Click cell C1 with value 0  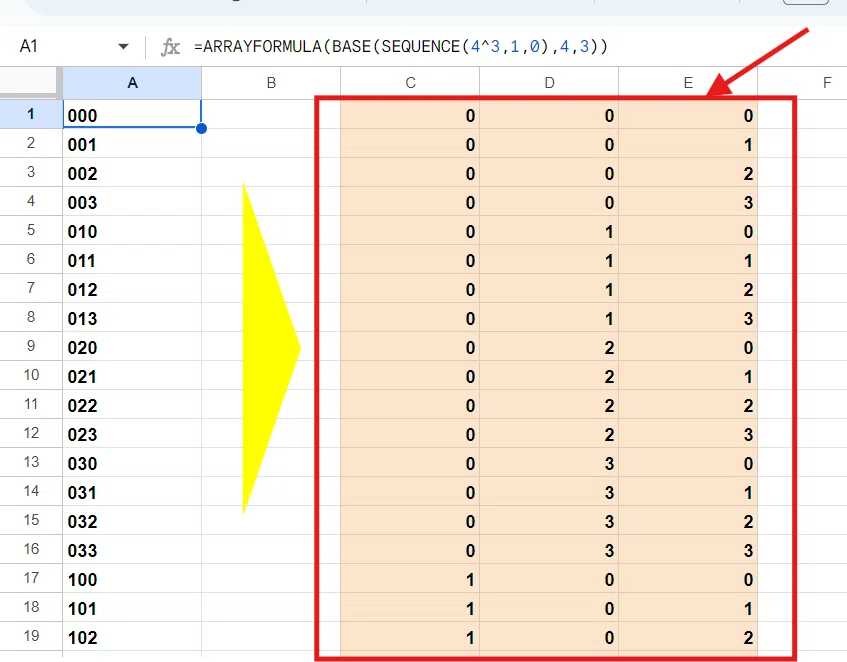[x=410, y=114]
